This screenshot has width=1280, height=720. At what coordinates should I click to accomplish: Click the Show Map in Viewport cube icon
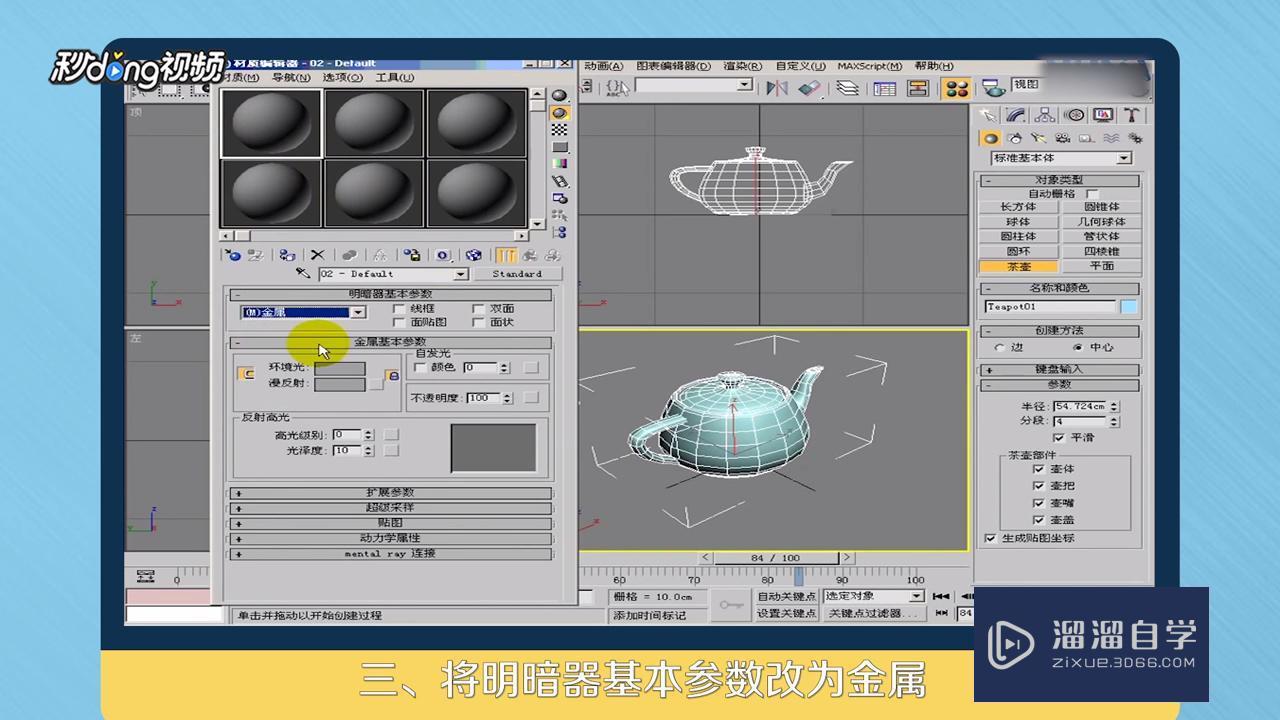pyautogui.click(x=473, y=255)
